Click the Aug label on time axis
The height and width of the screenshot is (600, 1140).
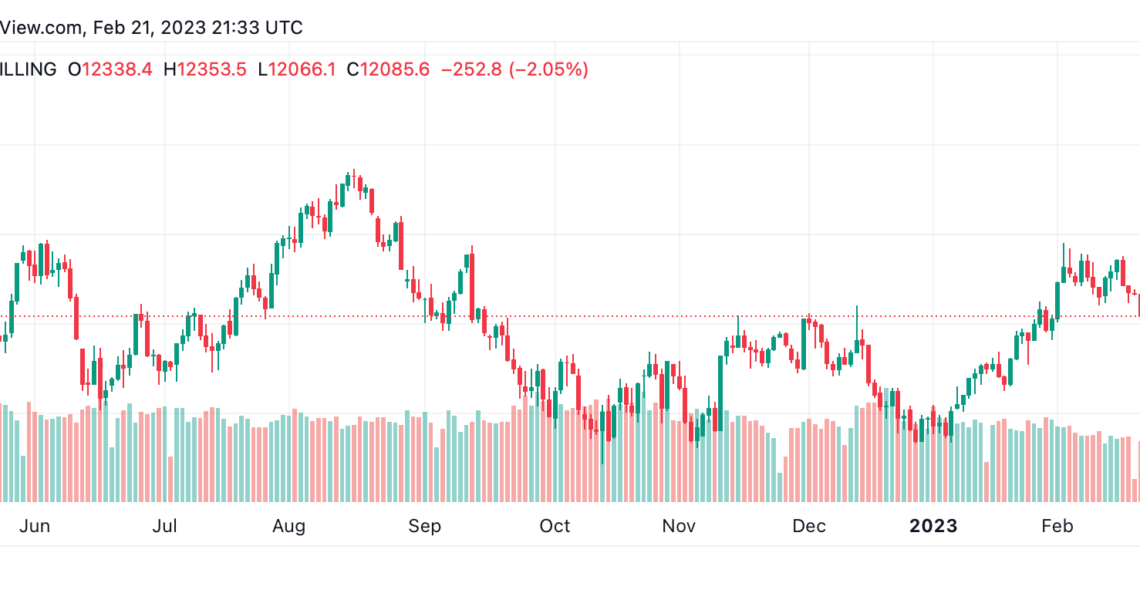coord(289,526)
